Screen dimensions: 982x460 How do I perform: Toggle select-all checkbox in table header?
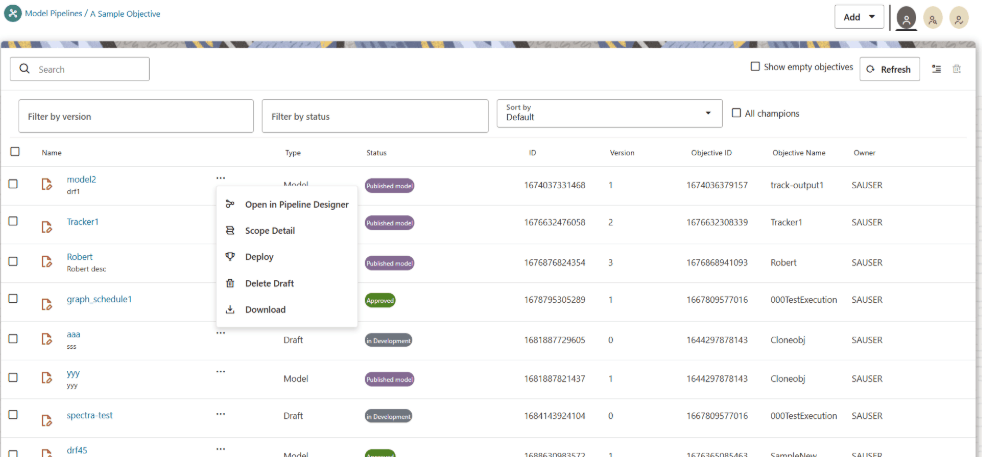click(x=15, y=151)
